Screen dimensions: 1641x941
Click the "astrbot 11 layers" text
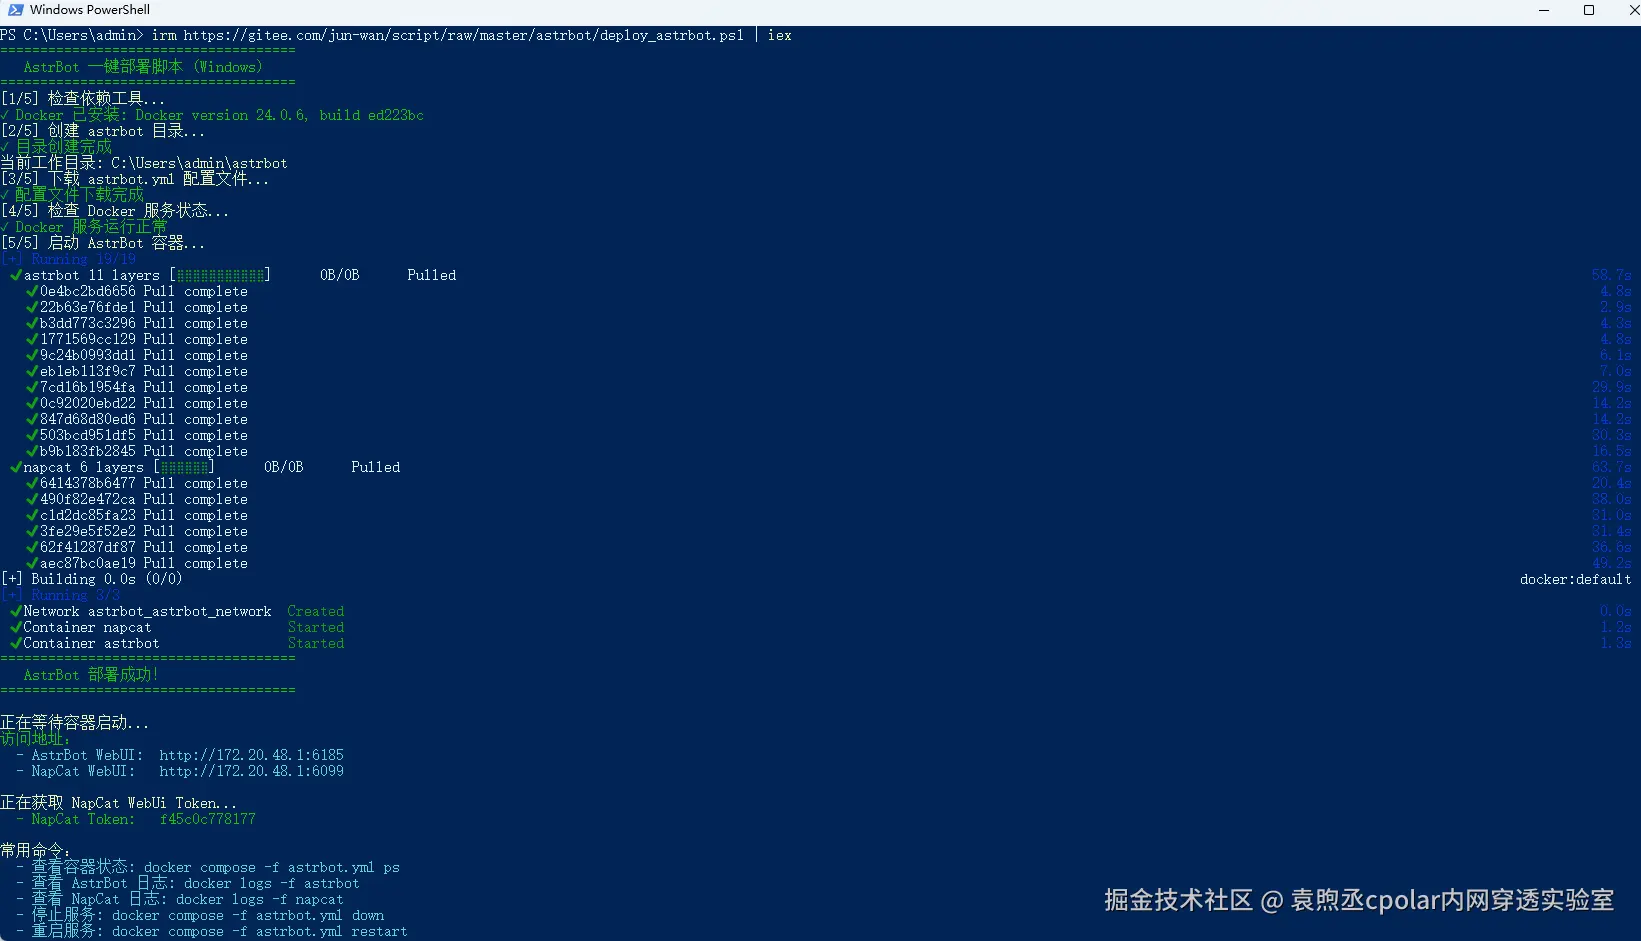(92, 275)
